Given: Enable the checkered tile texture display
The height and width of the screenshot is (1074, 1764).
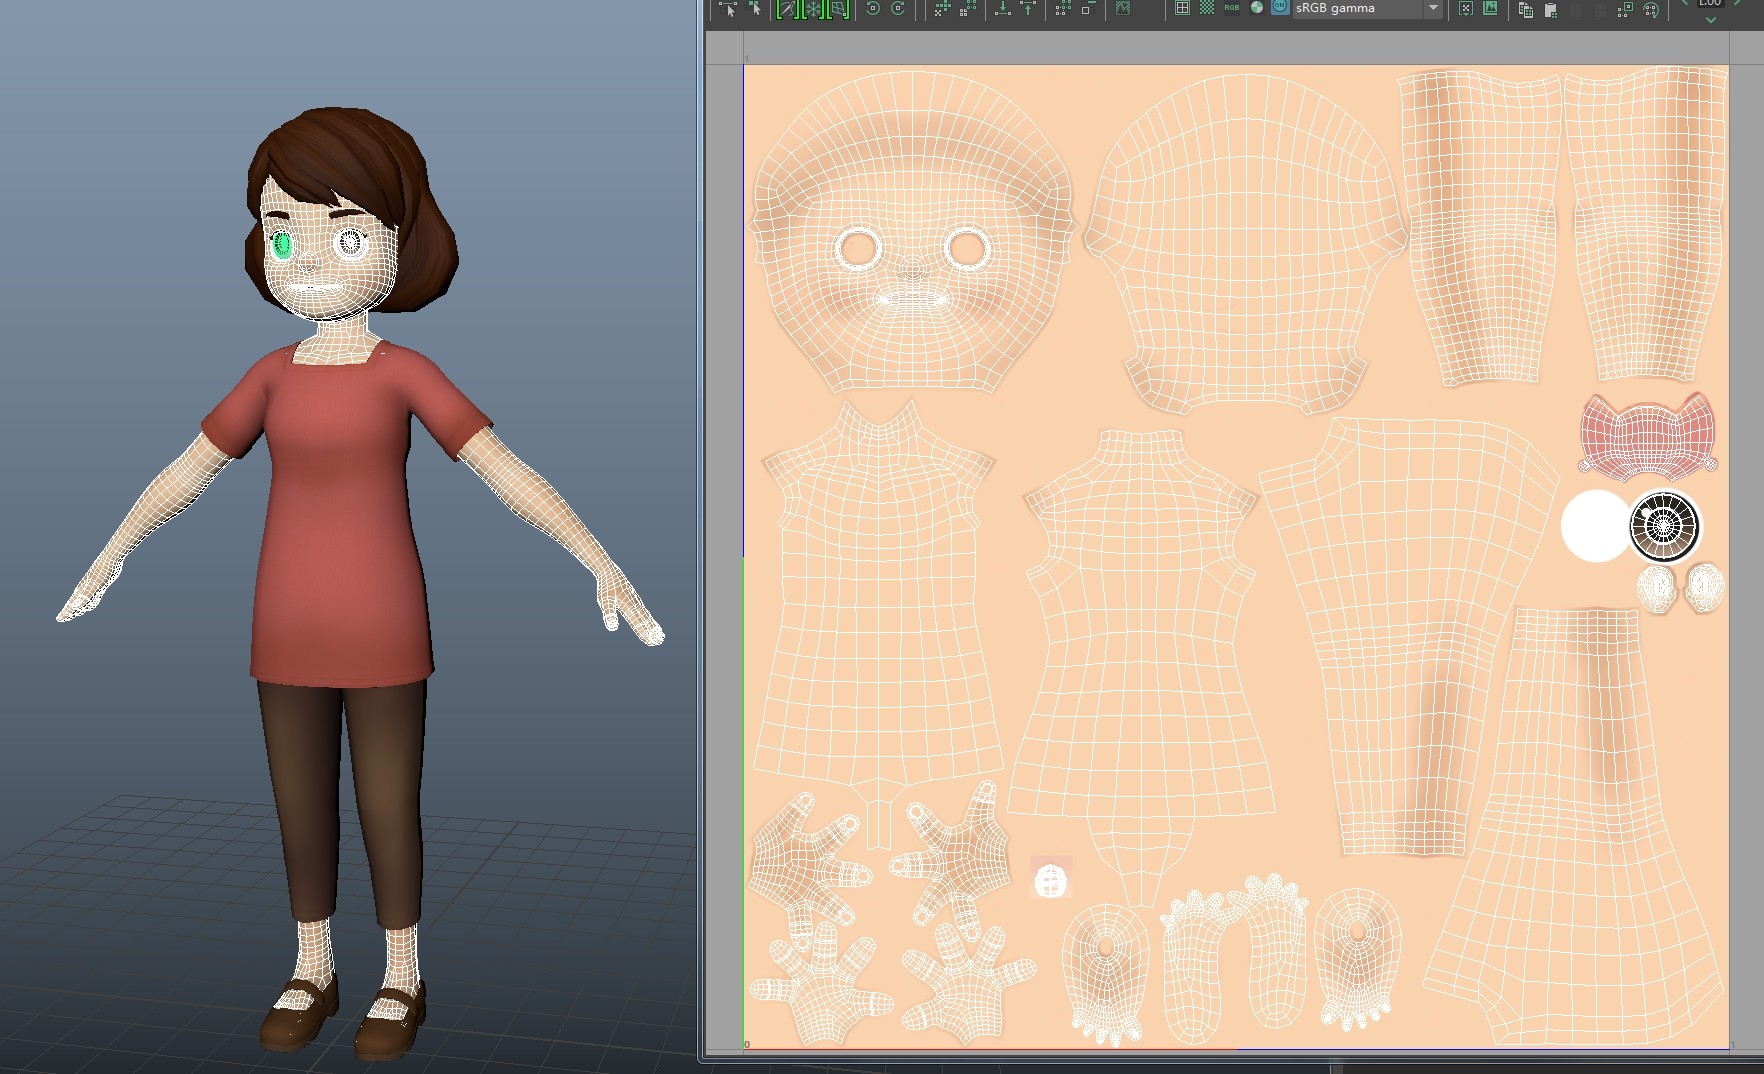Looking at the screenshot, I should [x=1208, y=8].
